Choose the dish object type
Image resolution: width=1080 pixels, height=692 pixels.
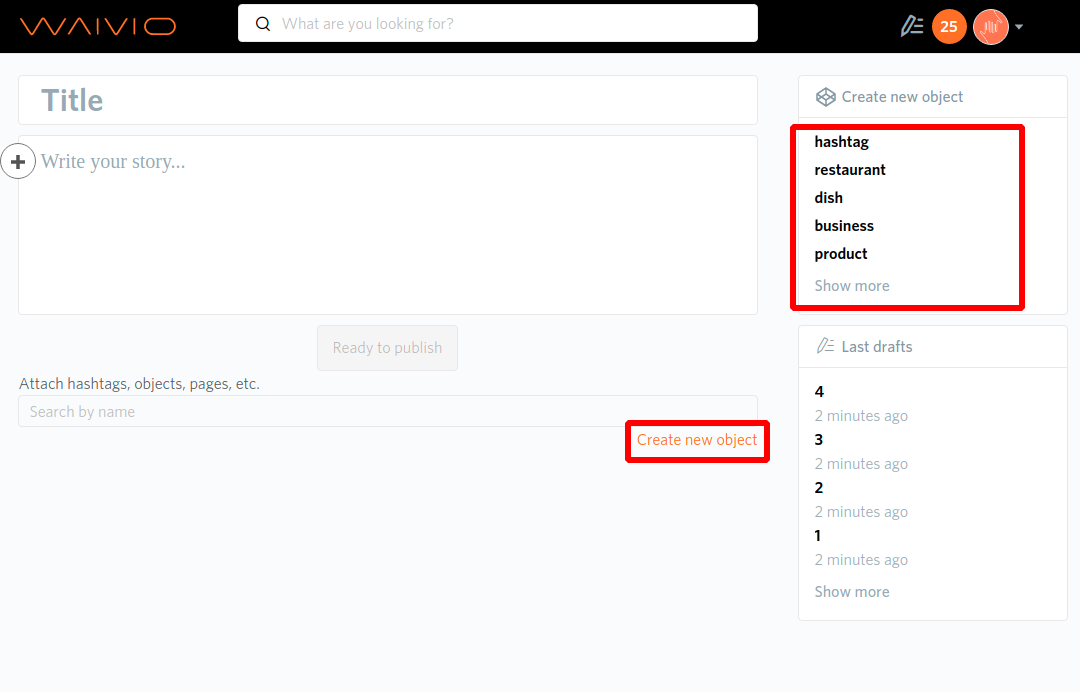(x=828, y=198)
